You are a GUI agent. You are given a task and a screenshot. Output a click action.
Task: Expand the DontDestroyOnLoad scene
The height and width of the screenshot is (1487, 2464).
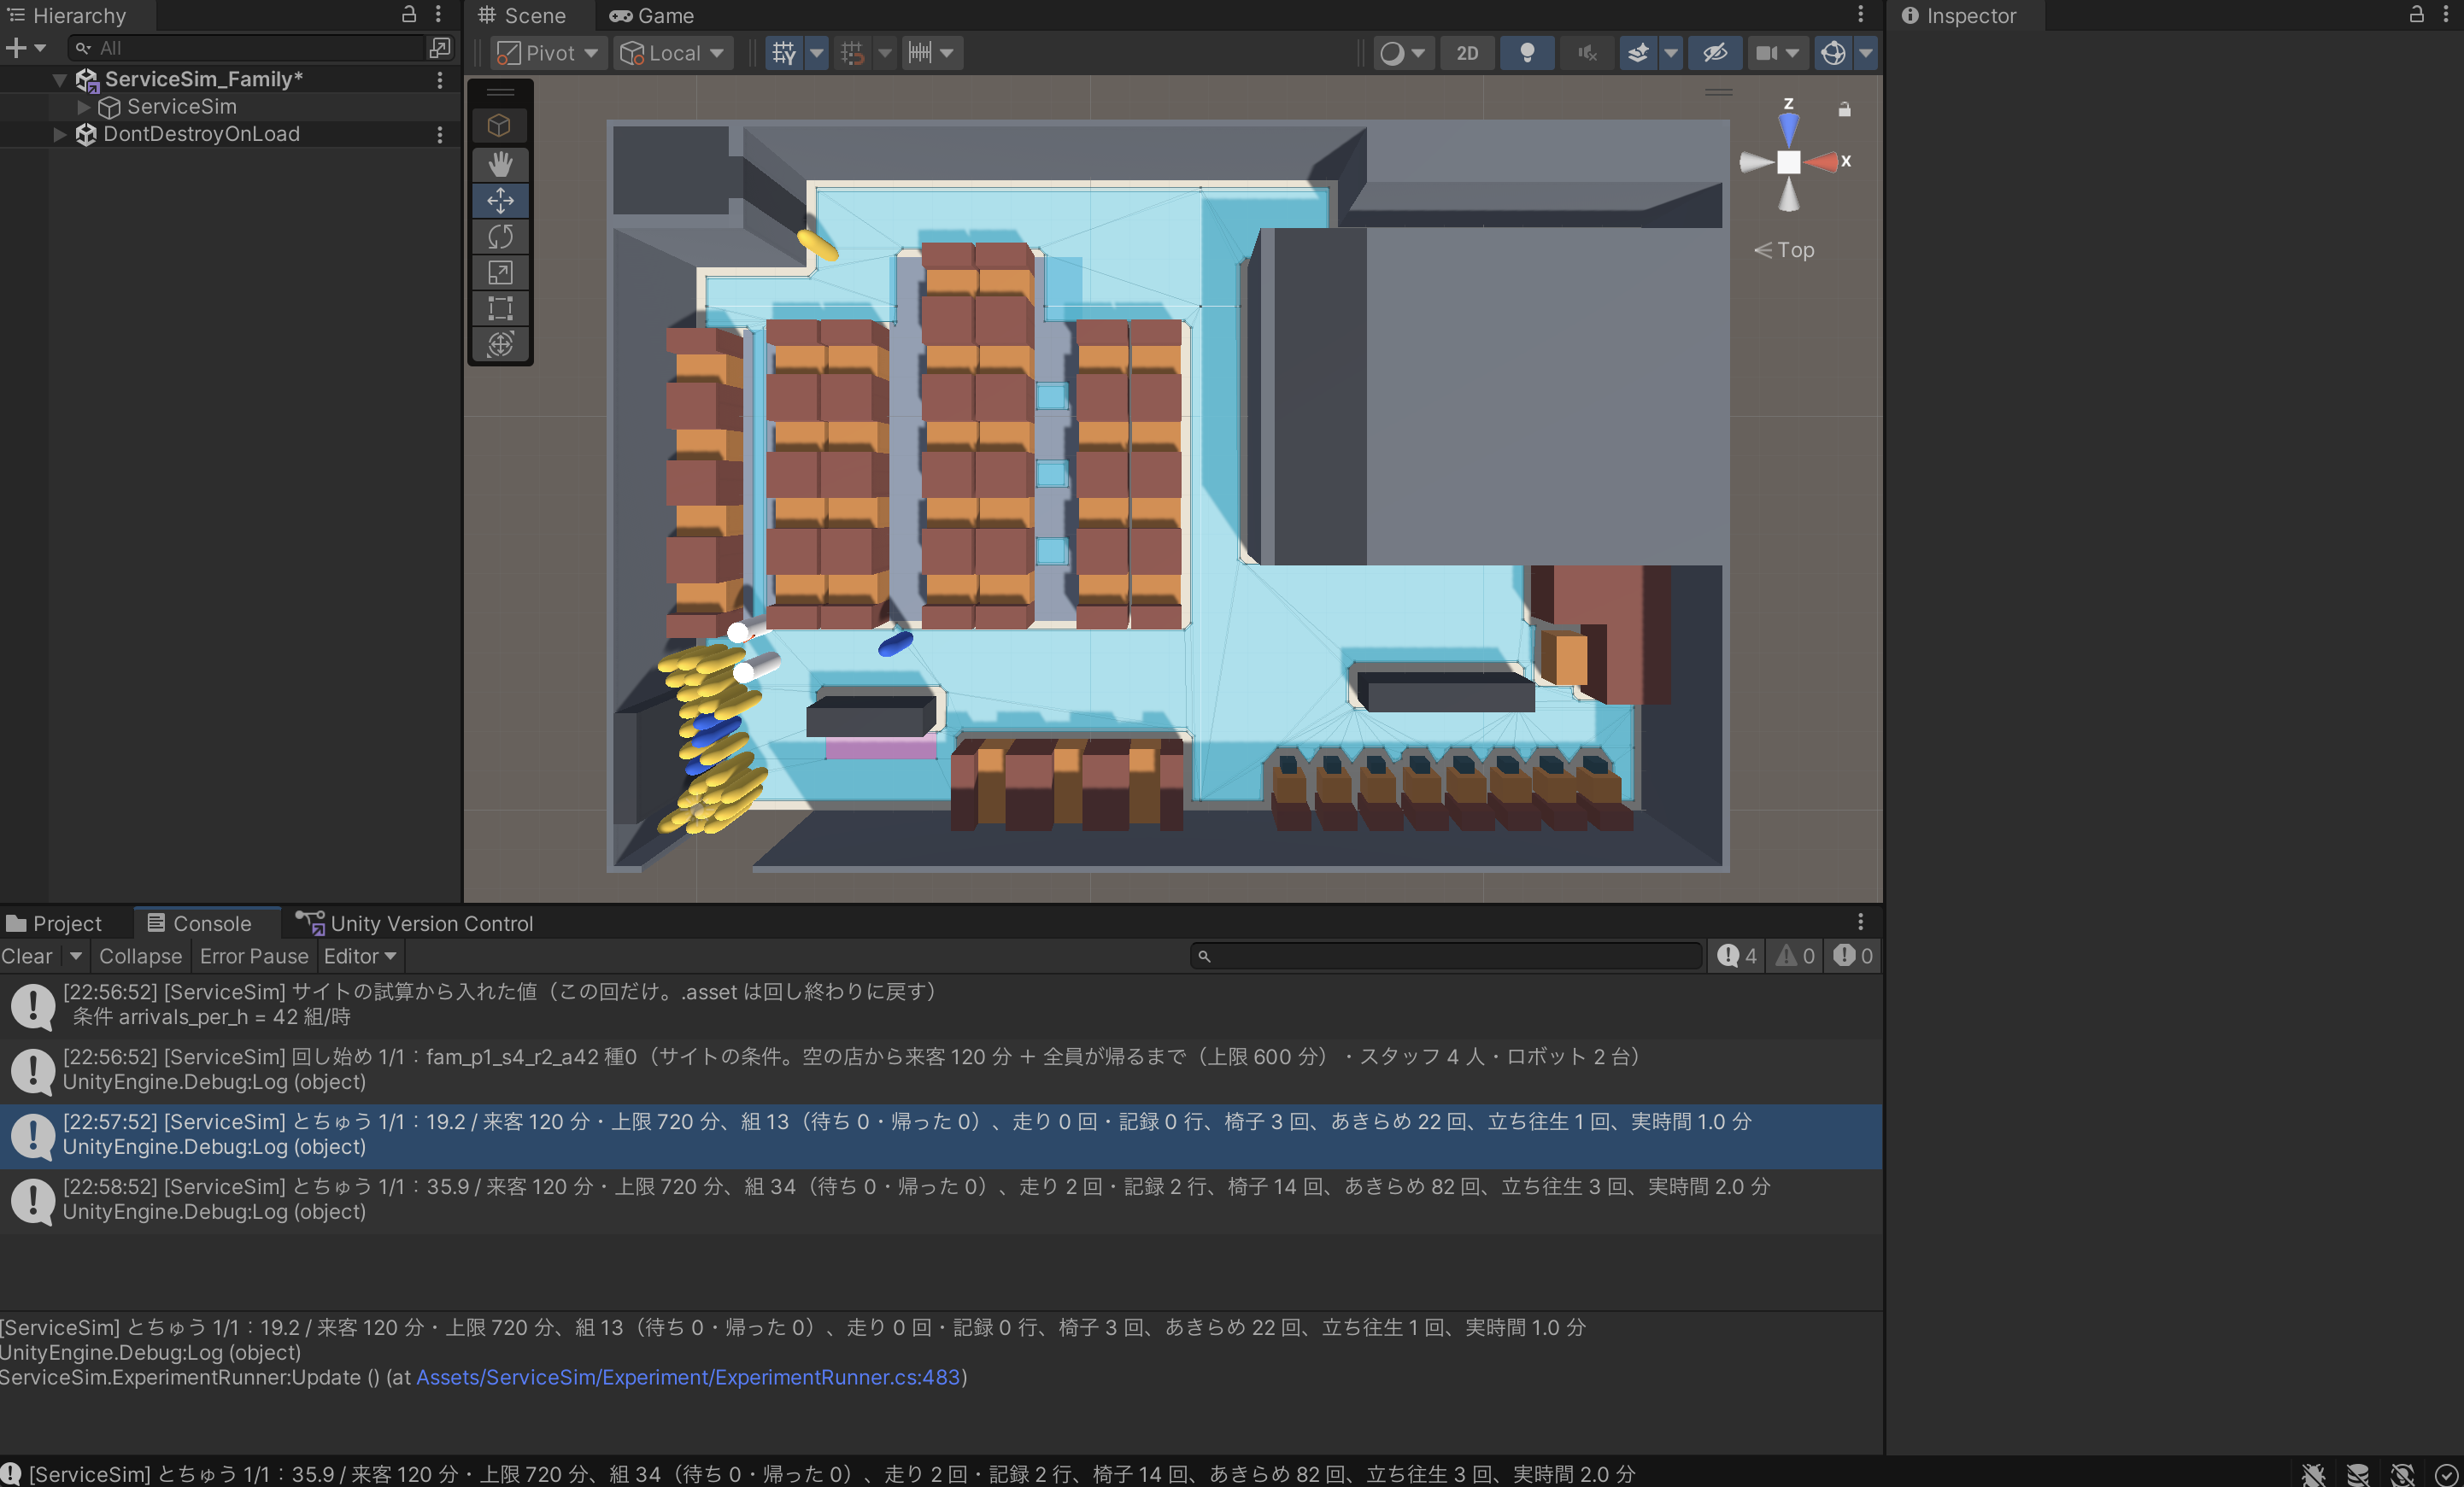pyautogui.click(x=59, y=134)
